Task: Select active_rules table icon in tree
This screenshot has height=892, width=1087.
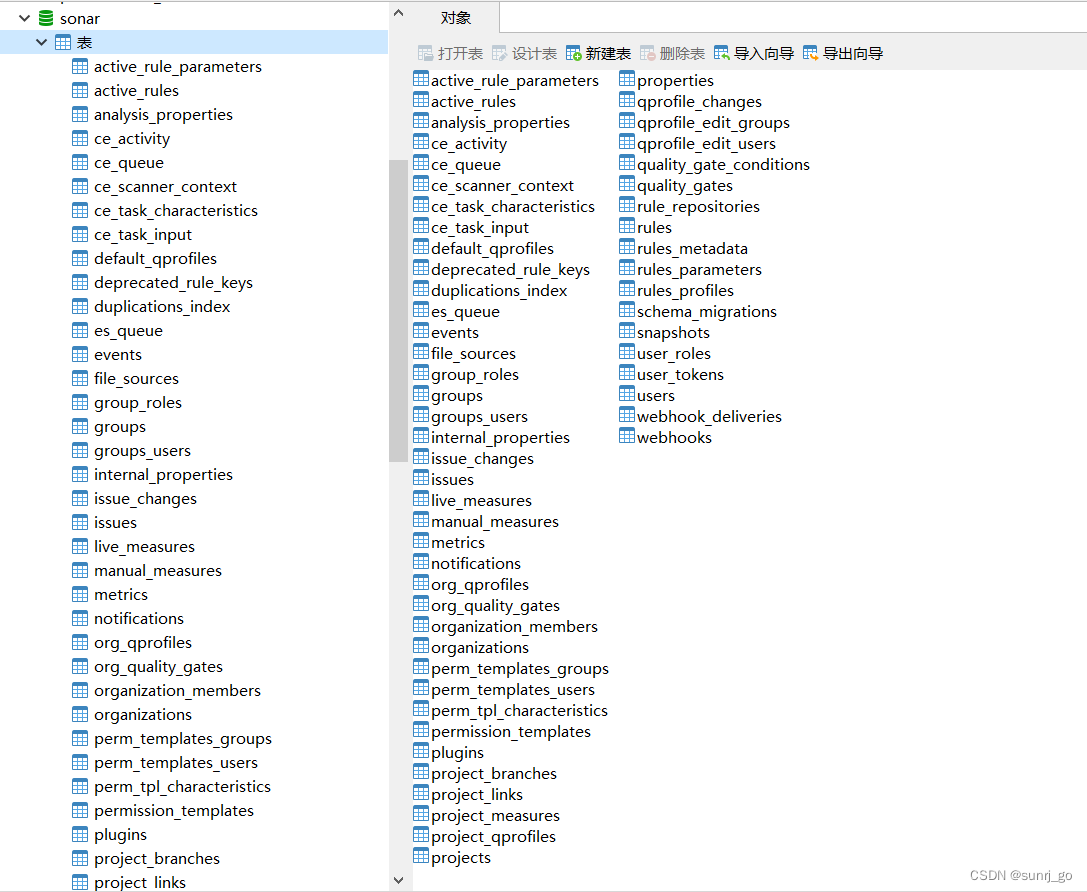Action: click(x=80, y=91)
